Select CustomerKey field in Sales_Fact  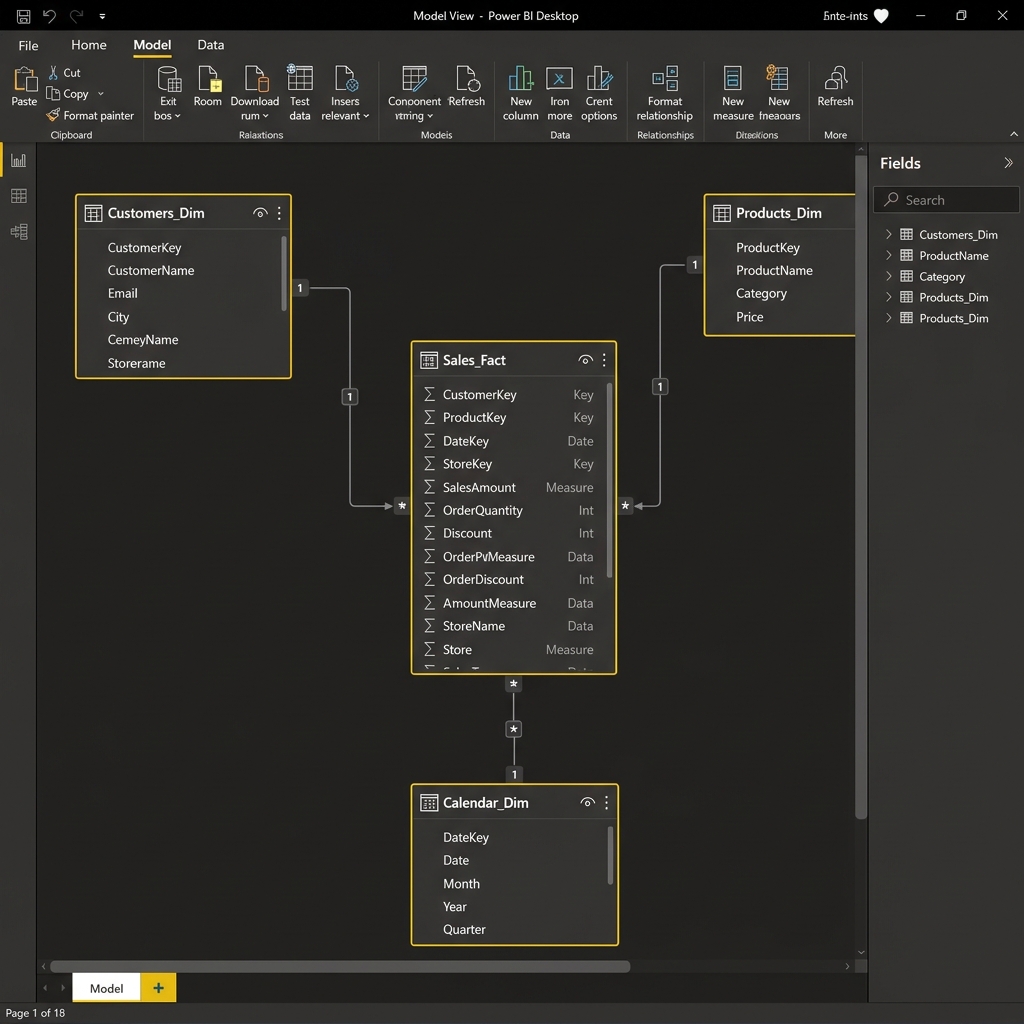click(x=509, y=394)
